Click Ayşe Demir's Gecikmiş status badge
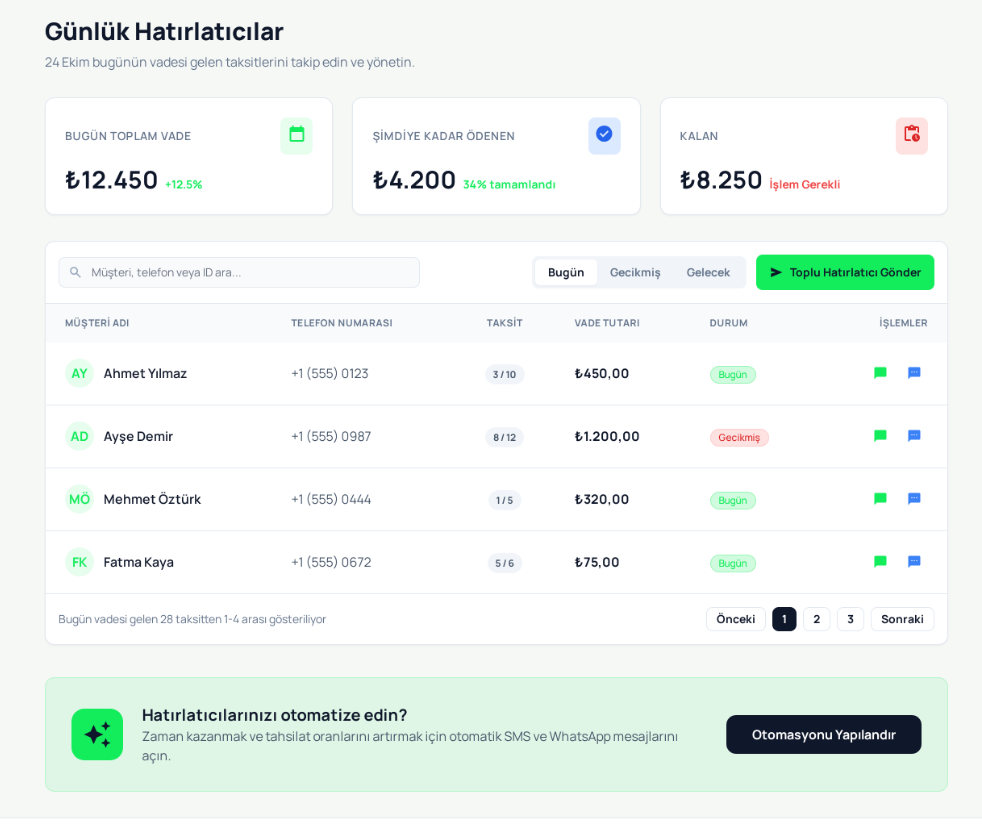 [739, 437]
